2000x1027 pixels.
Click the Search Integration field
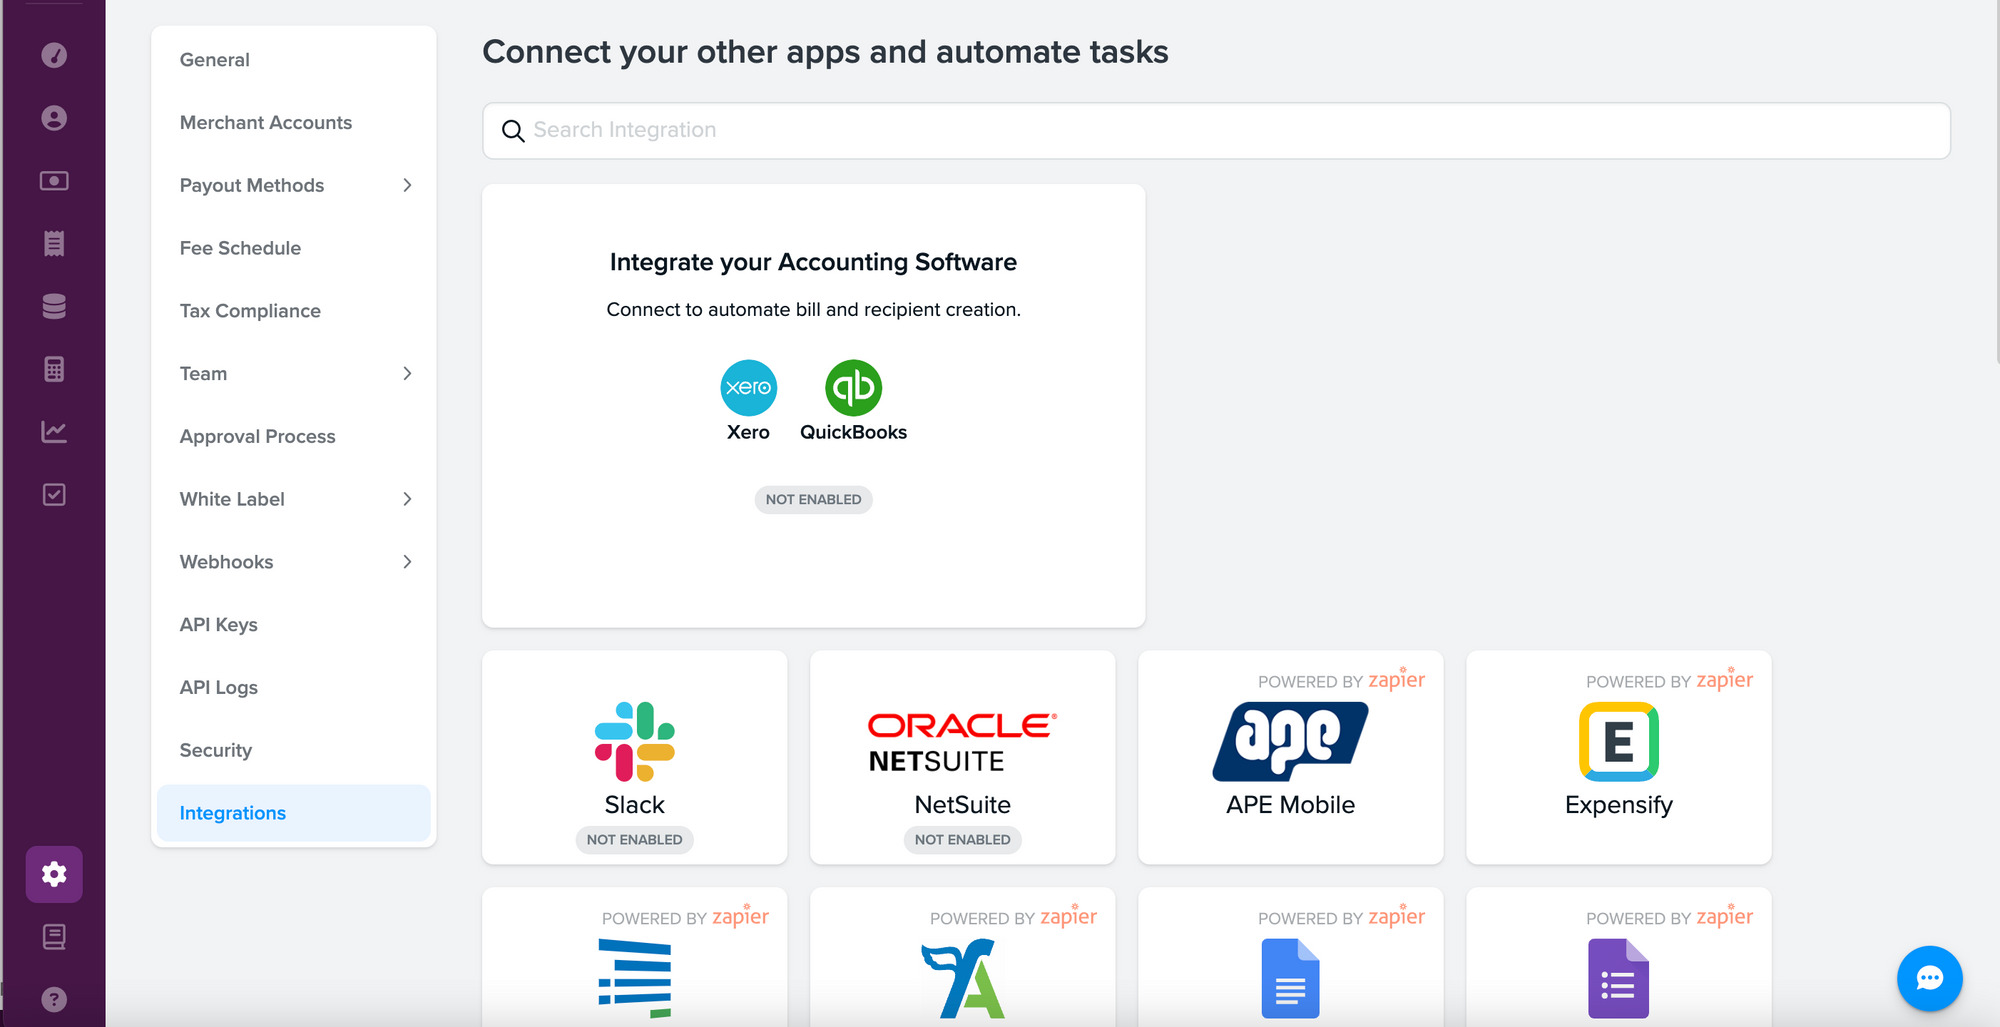[x=1215, y=130]
